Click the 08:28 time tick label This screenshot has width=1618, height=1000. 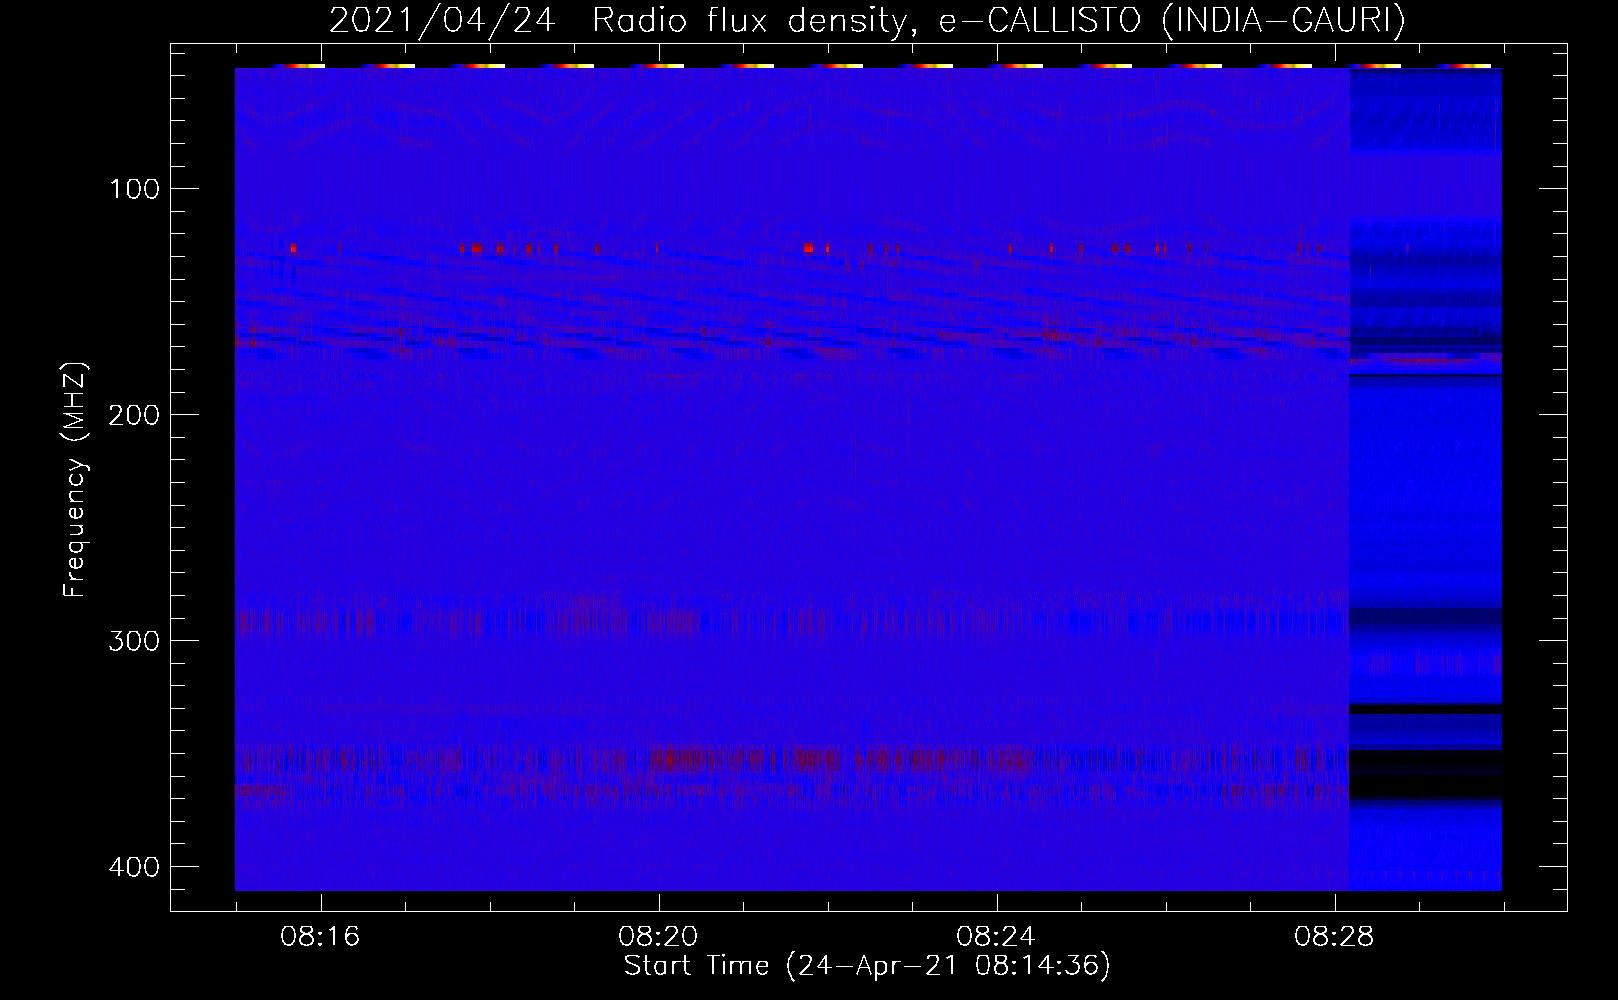click(x=1335, y=937)
